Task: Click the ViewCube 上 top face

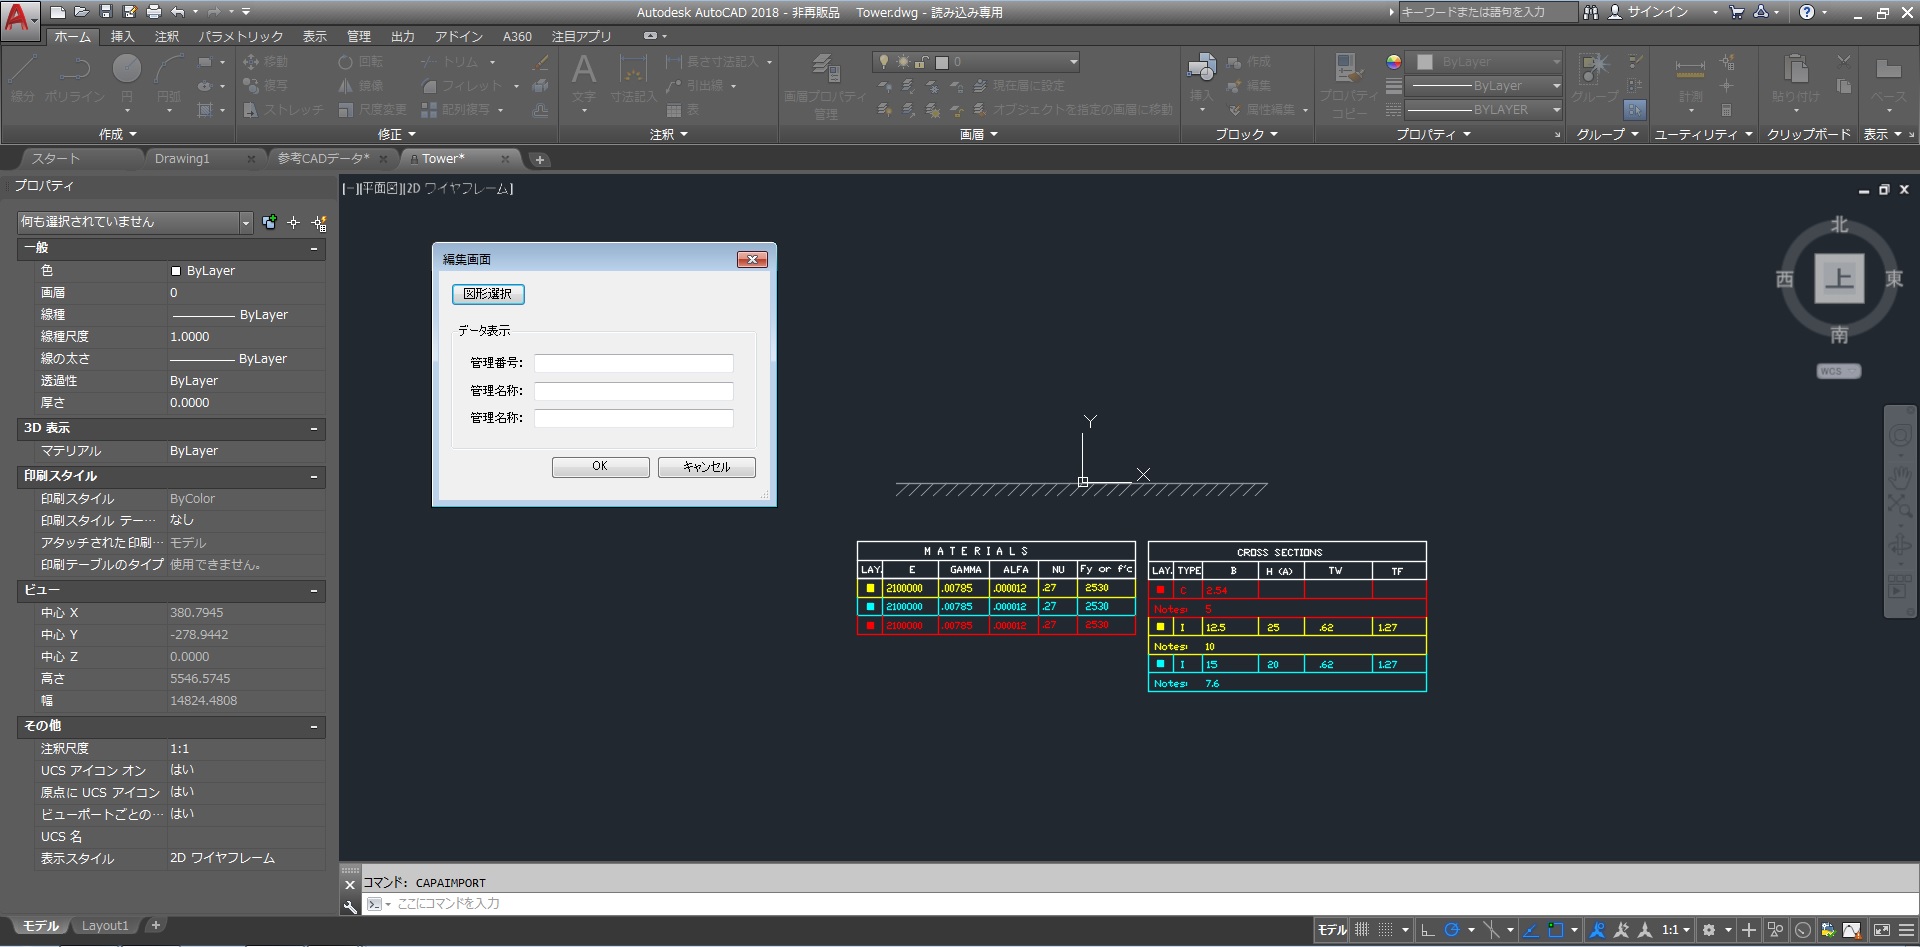Action: point(1839,279)
